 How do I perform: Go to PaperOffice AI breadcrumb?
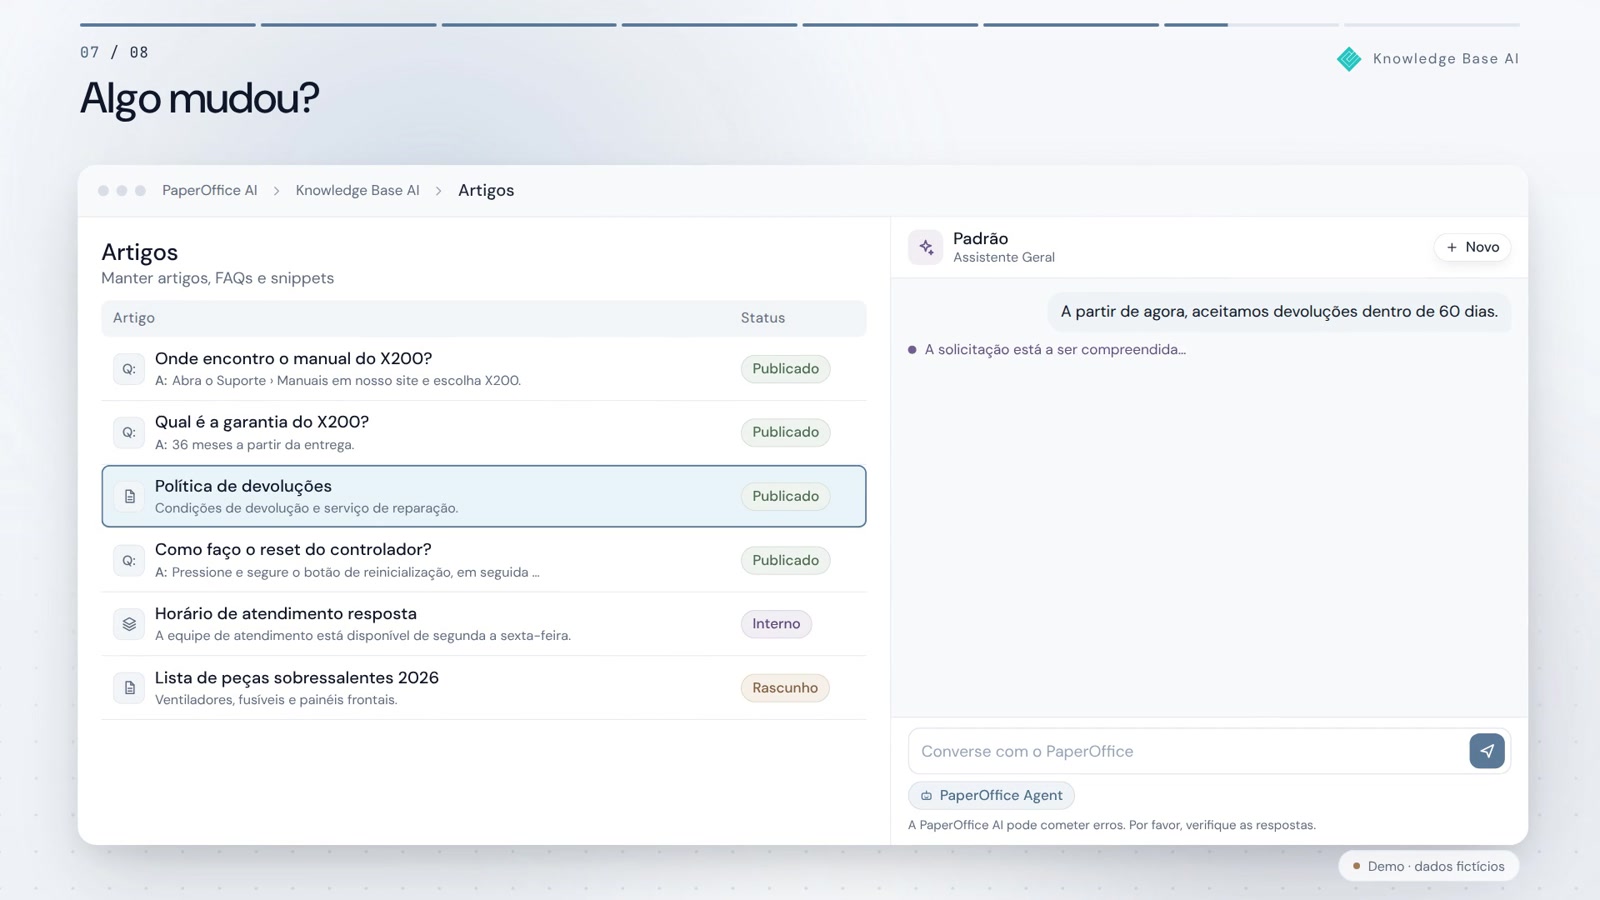click(210, 190)
